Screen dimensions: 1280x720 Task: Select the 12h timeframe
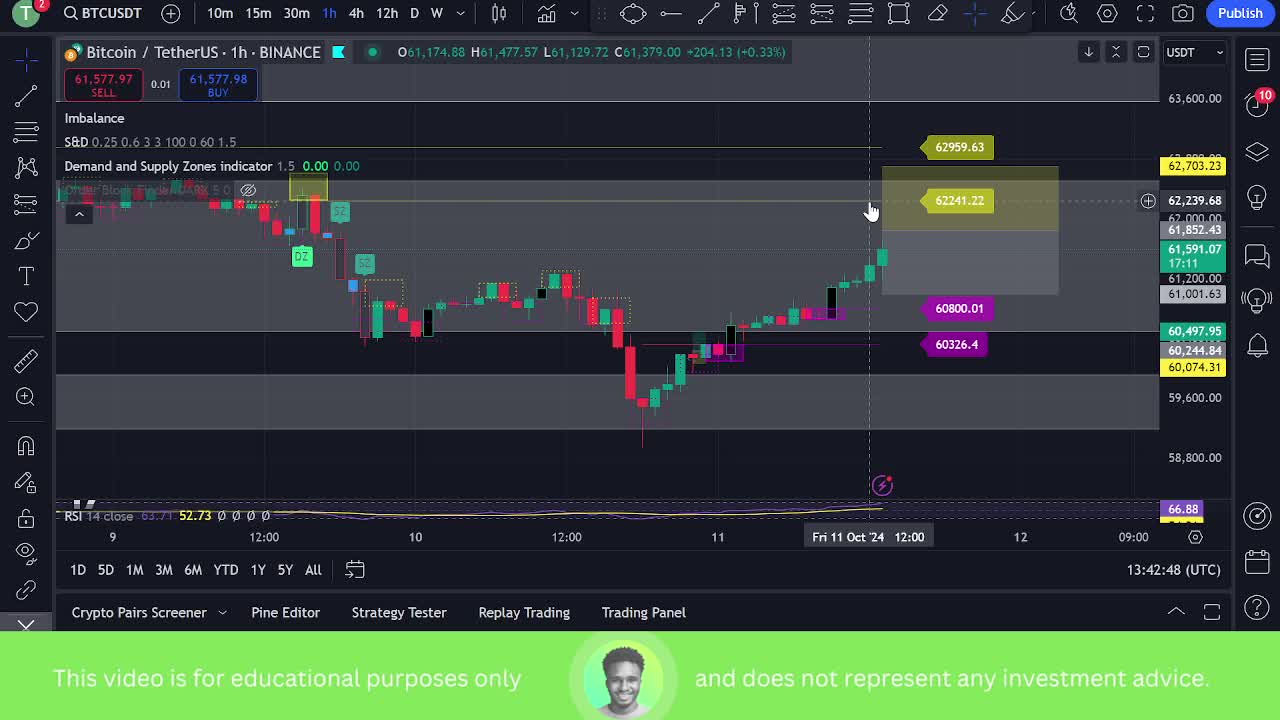click(387, 13)
